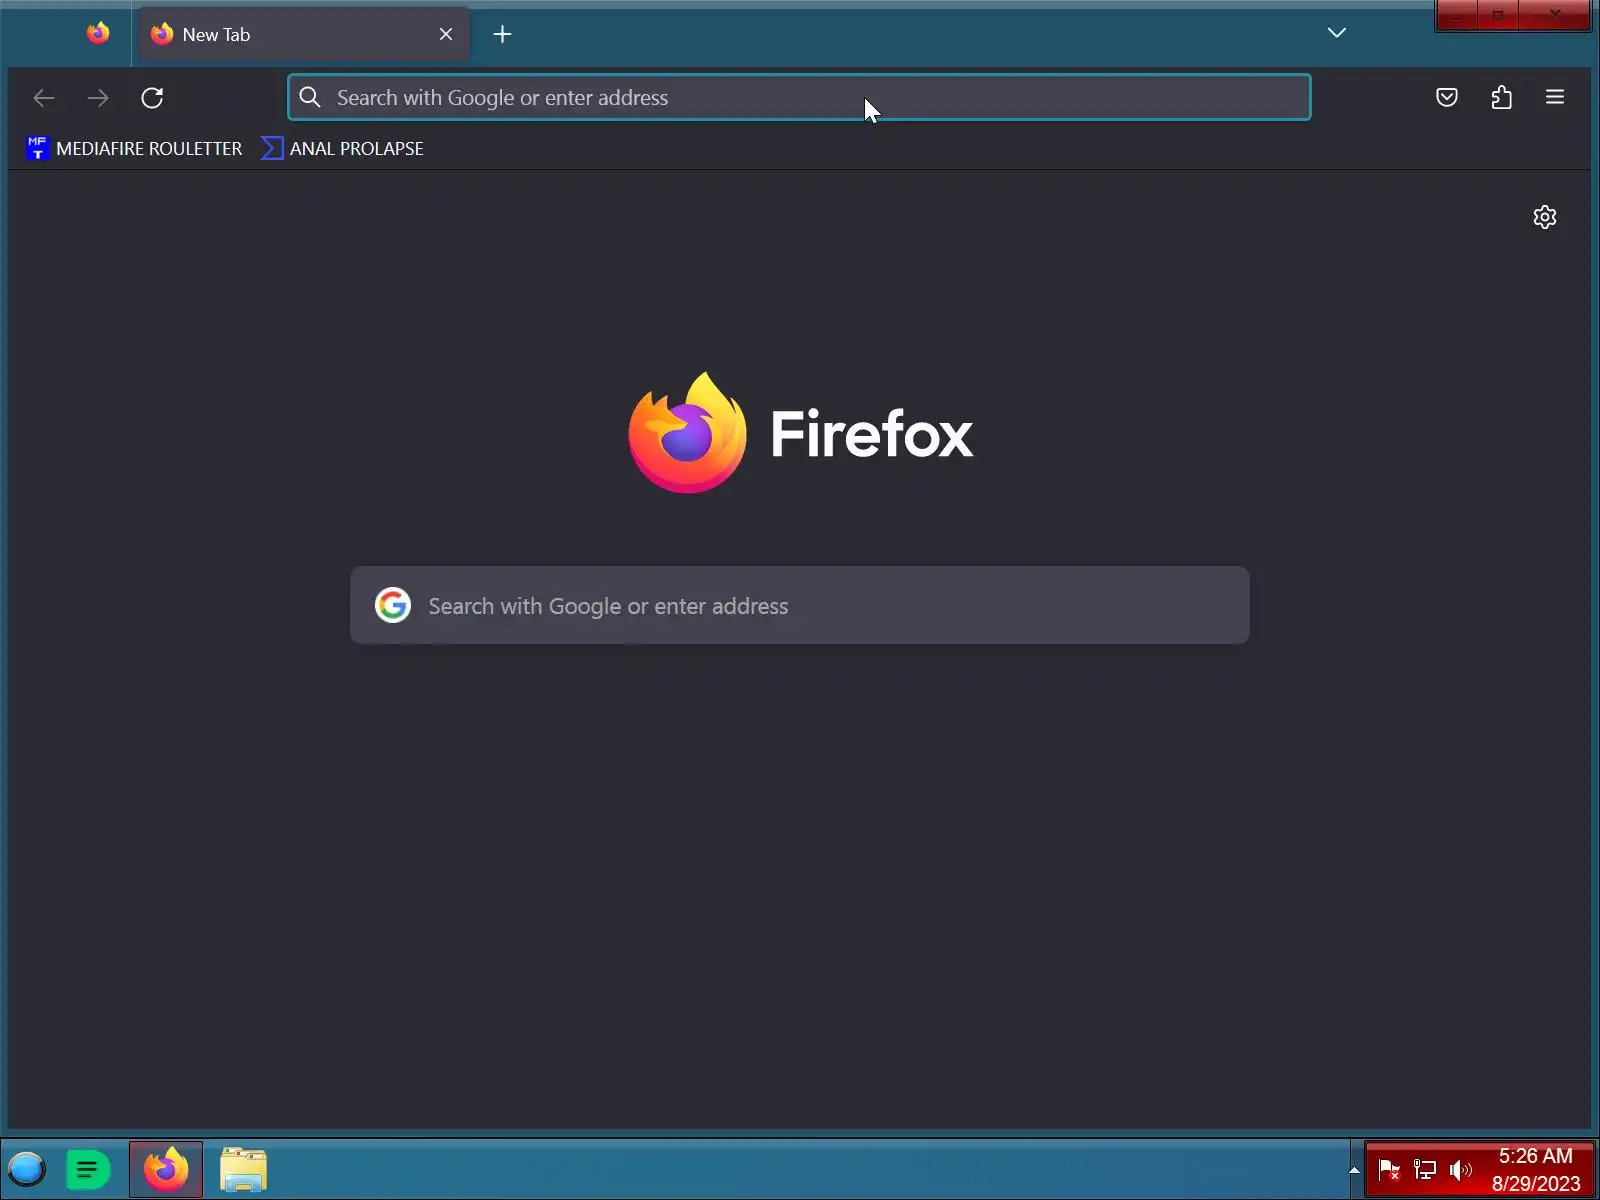Viewport: 1600px width, 1200px height.
Task: Switch to the New Tab tab
Action: pos(303,34)
